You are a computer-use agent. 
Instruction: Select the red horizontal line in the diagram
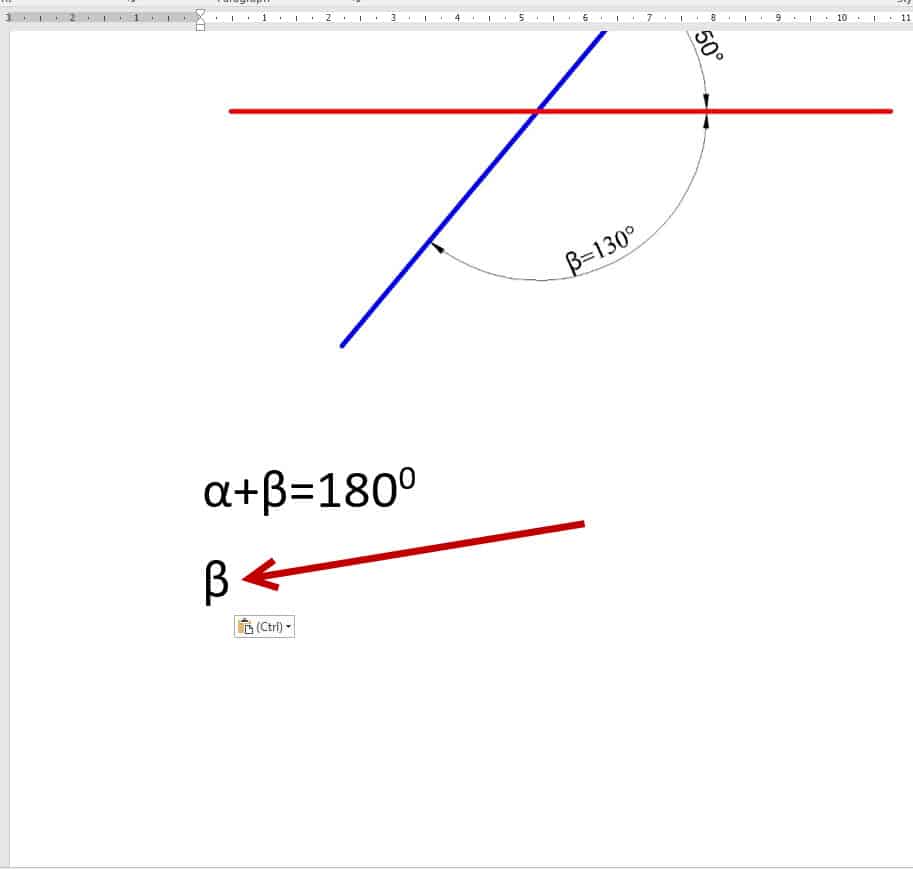[x=560, y=111]
